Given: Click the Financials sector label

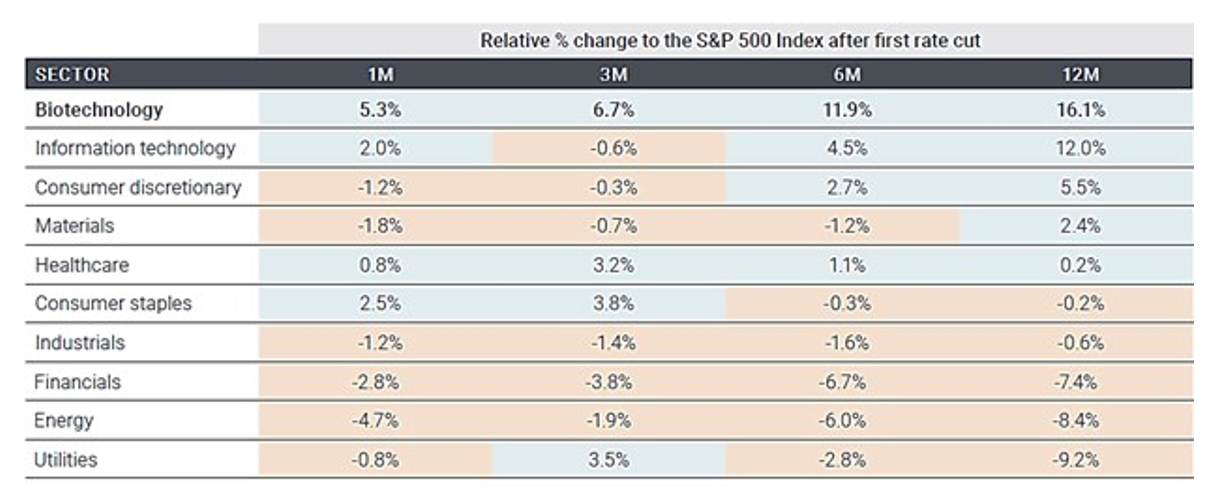Looking at the screenshot, I should pyautogui.click(x=77, y=381).
